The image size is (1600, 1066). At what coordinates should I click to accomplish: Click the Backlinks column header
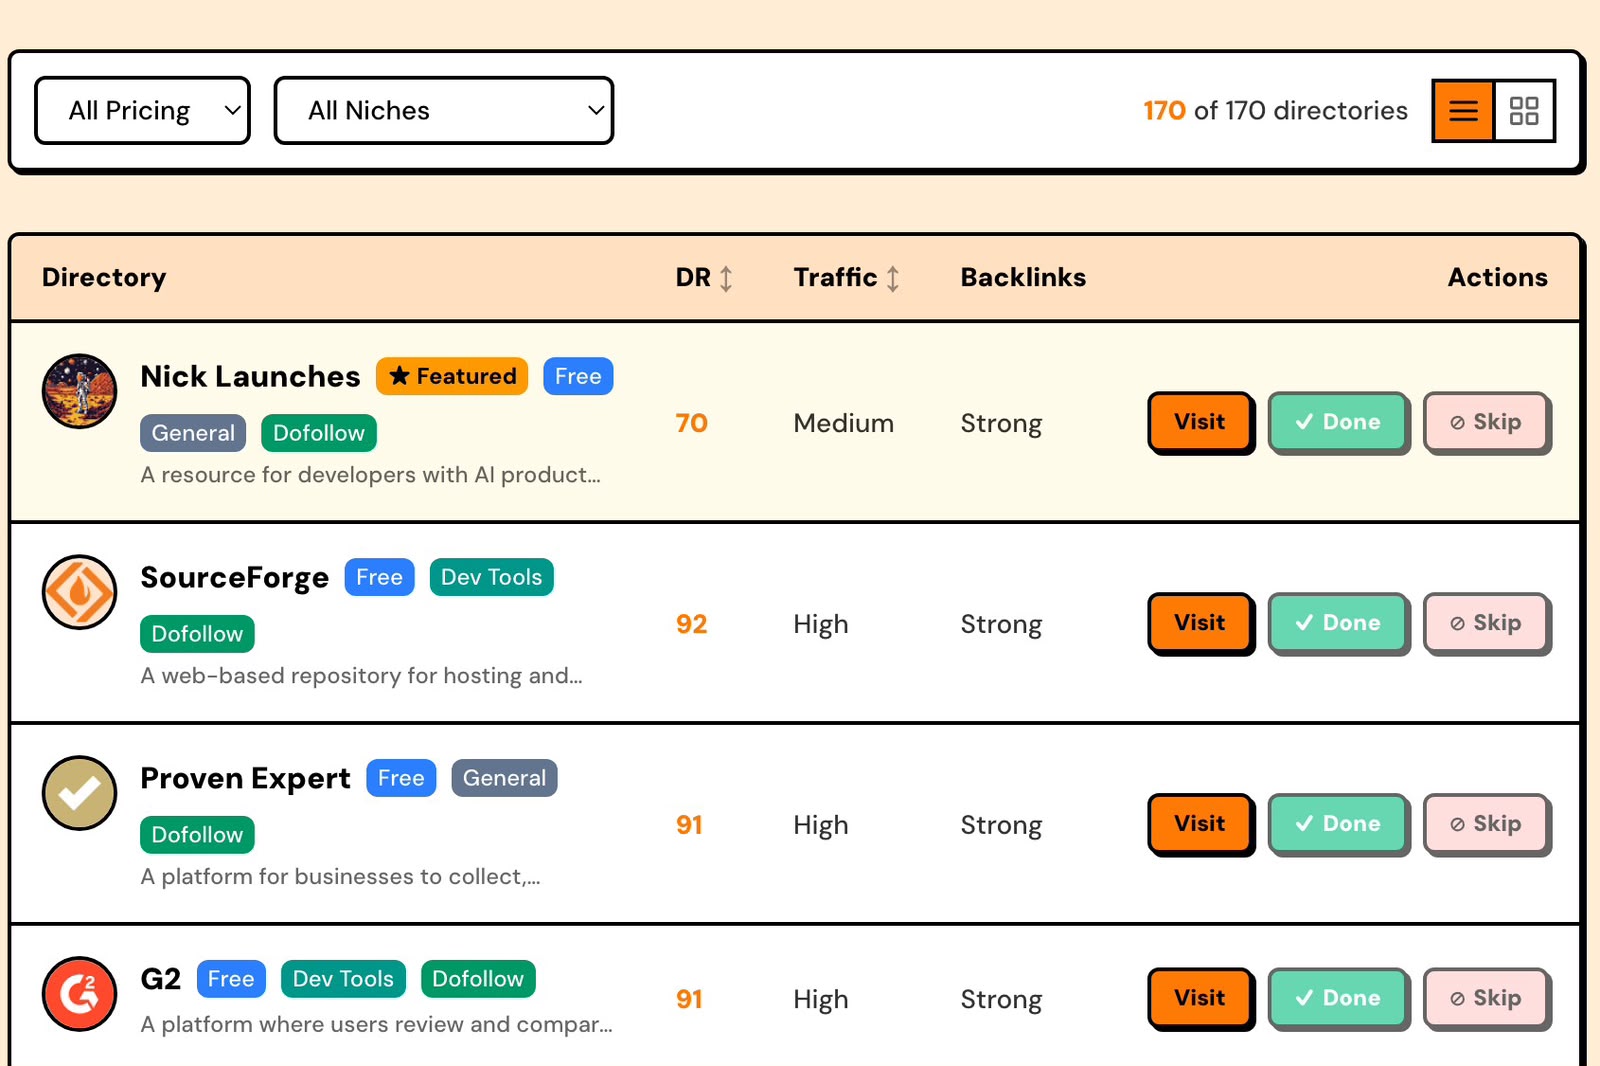(1023, 277)
